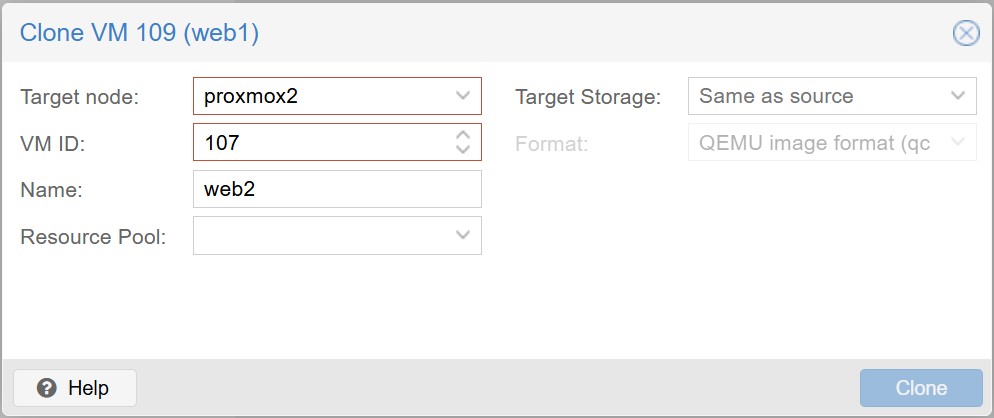Expand the Target Storage dropdown arrow

(957, 96)
